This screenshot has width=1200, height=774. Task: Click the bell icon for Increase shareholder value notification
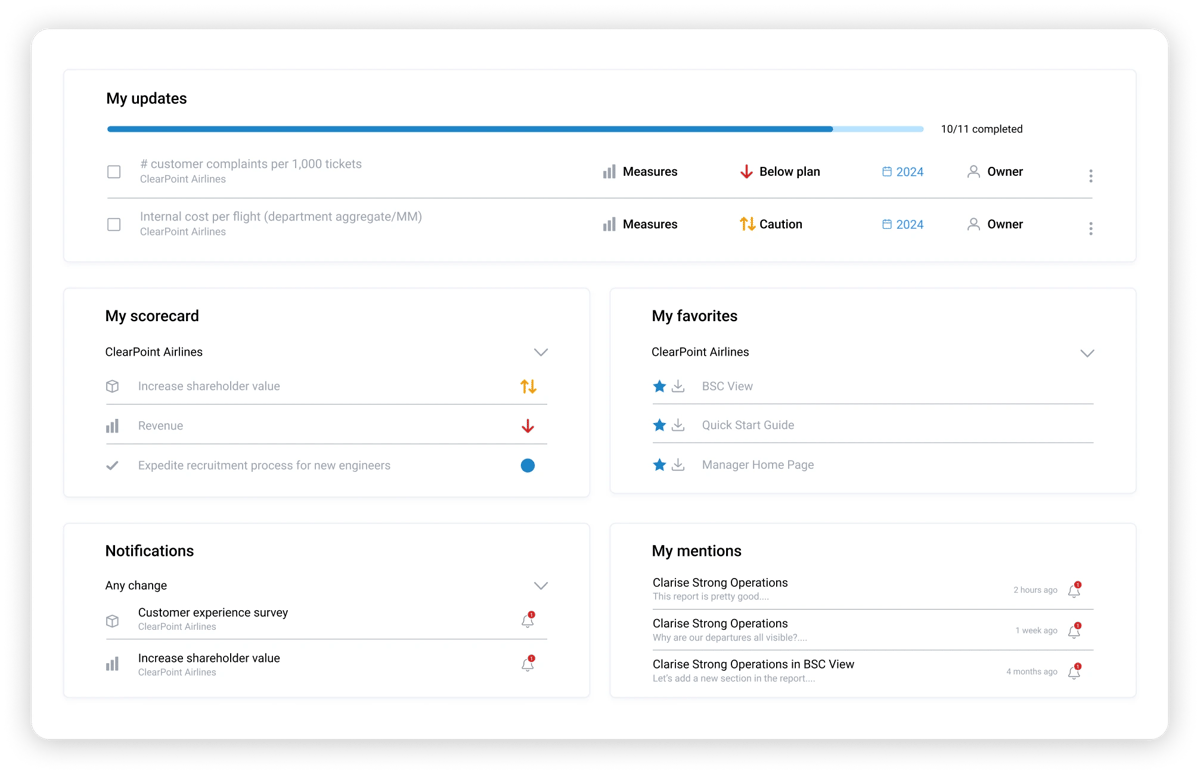pos(528,664)
